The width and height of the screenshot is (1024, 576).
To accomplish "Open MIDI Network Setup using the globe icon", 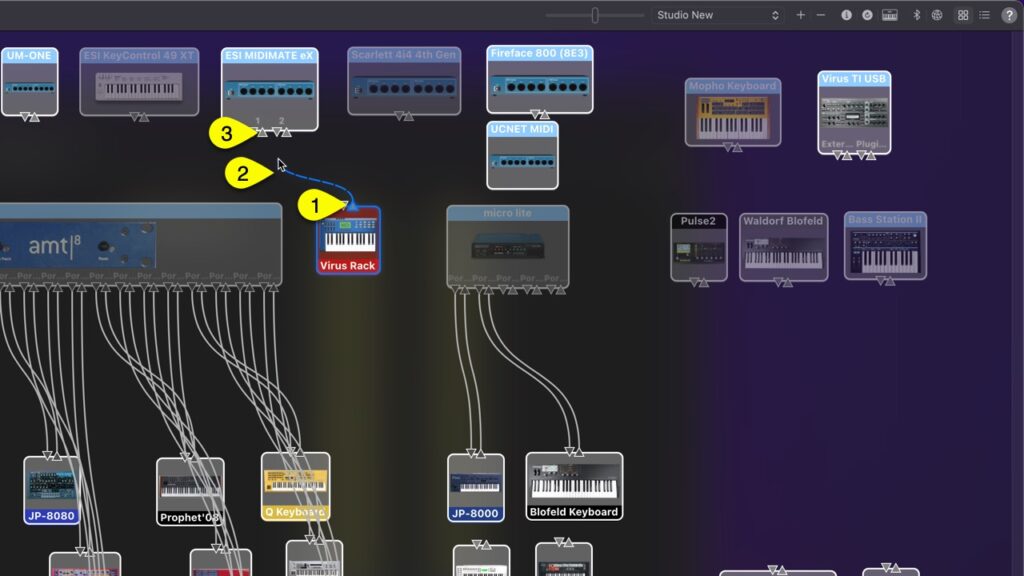I will click(x=937, y=15).
